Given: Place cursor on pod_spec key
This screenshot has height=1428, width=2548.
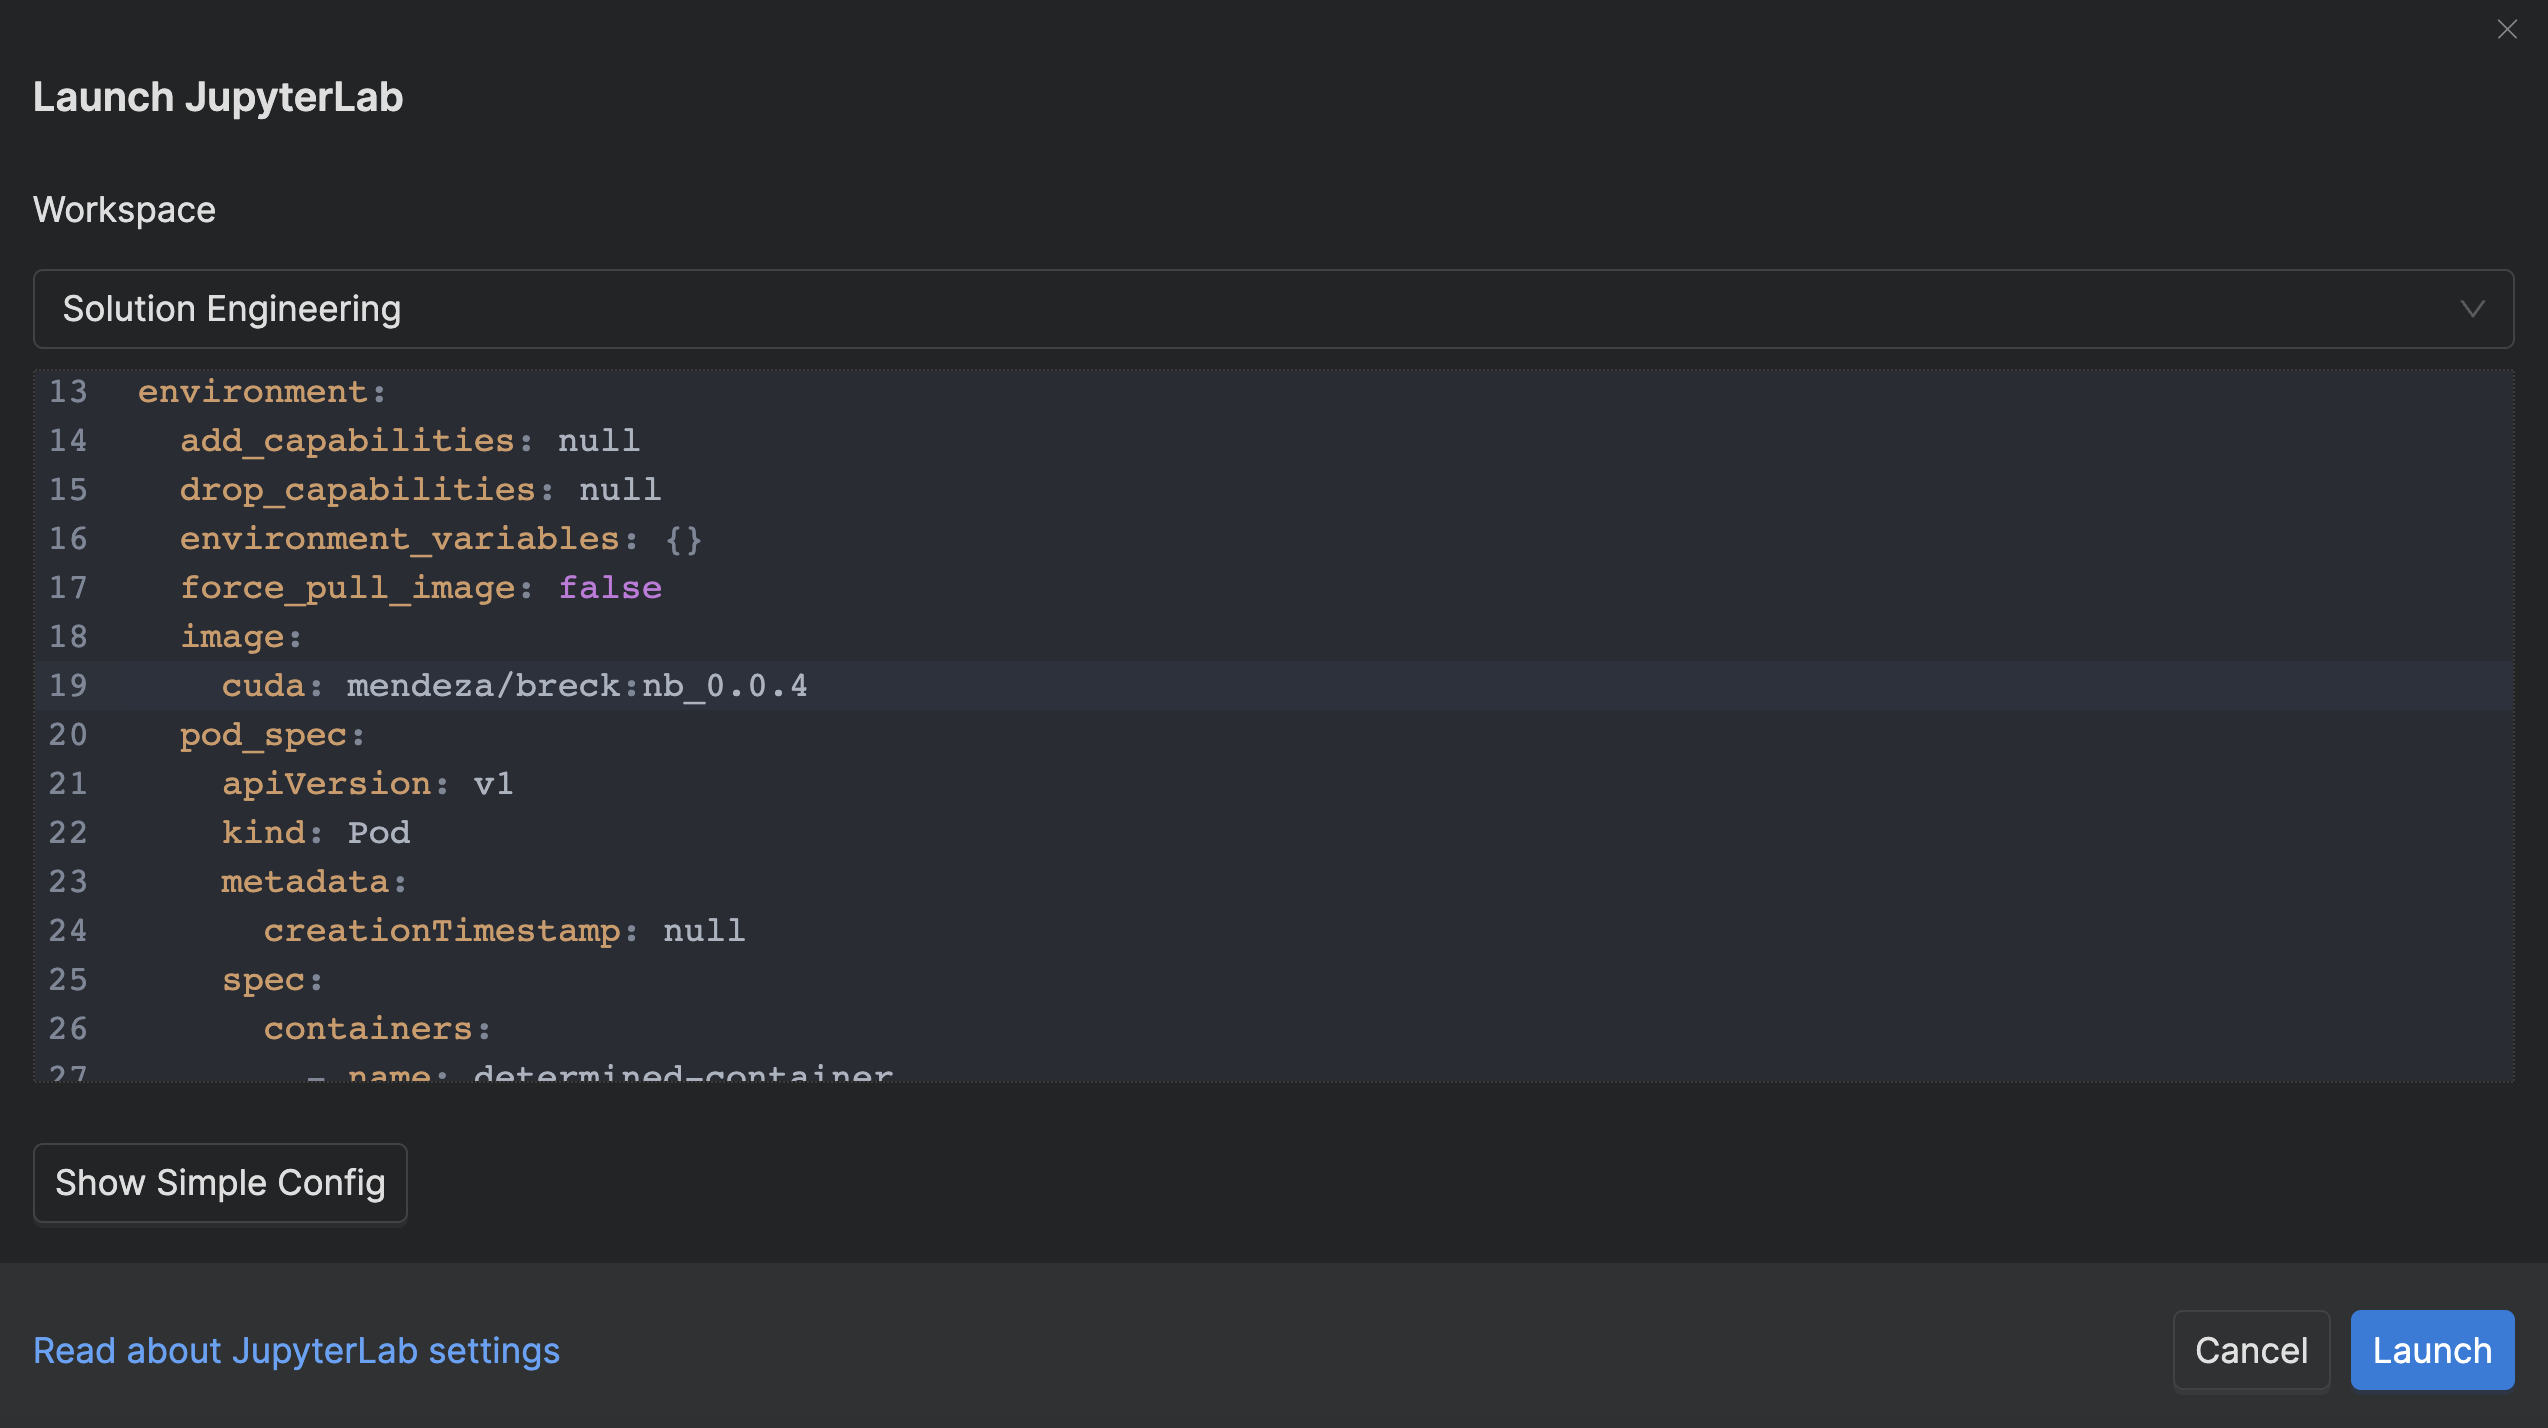Looking at the screenshot, I should [262, 735].
